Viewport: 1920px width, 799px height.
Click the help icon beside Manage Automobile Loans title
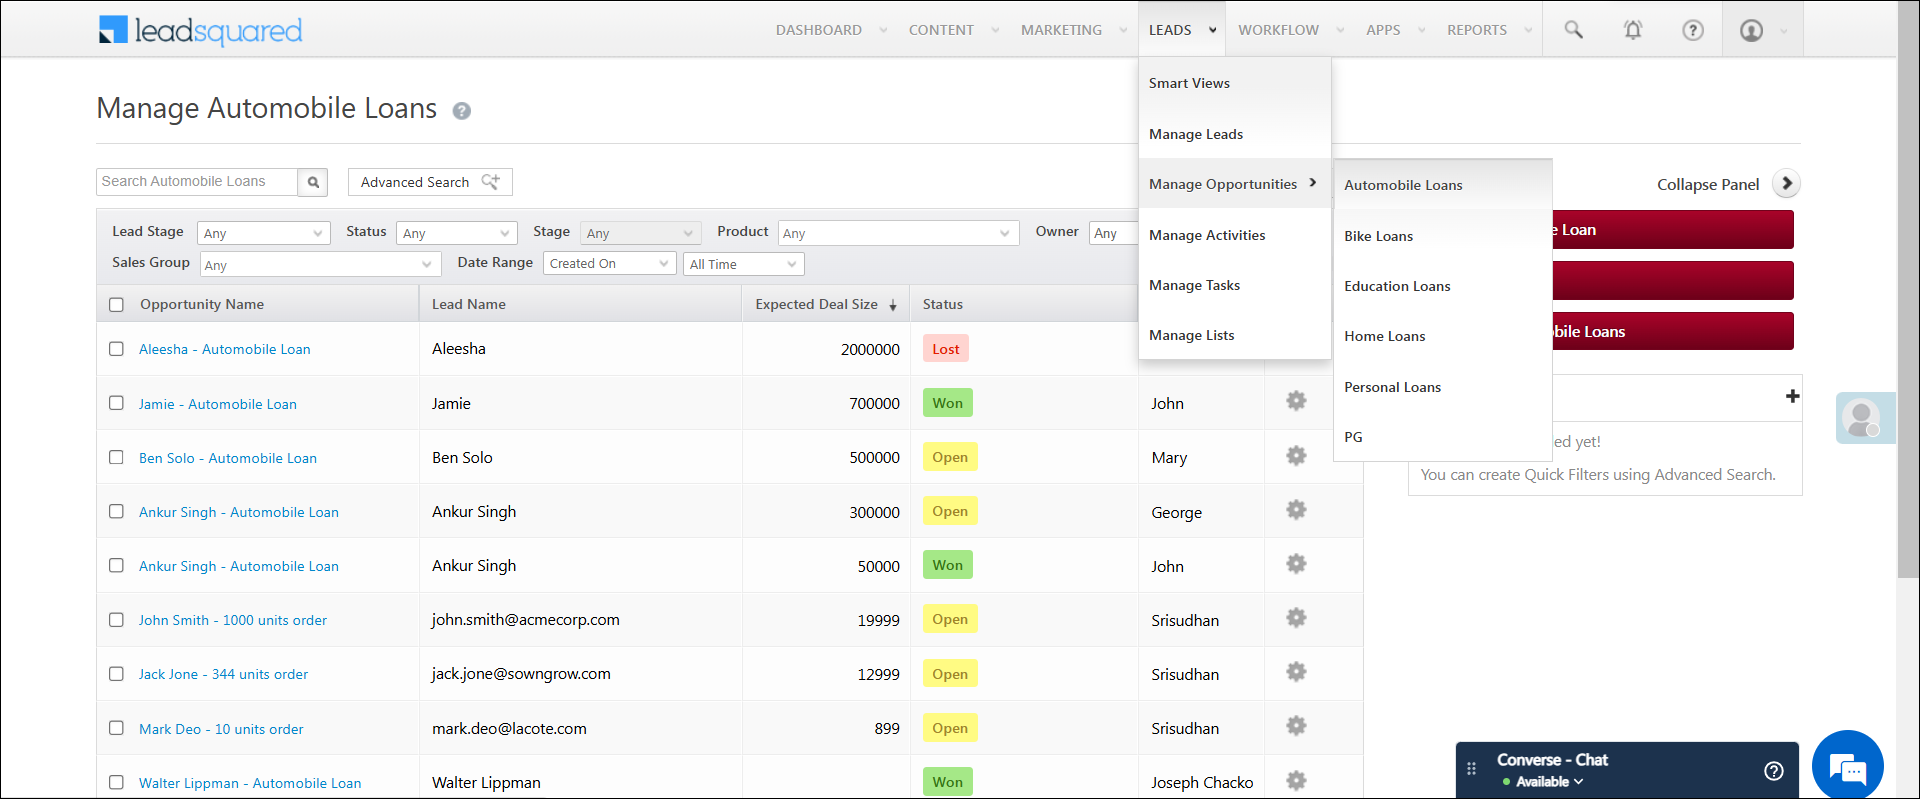461,111
